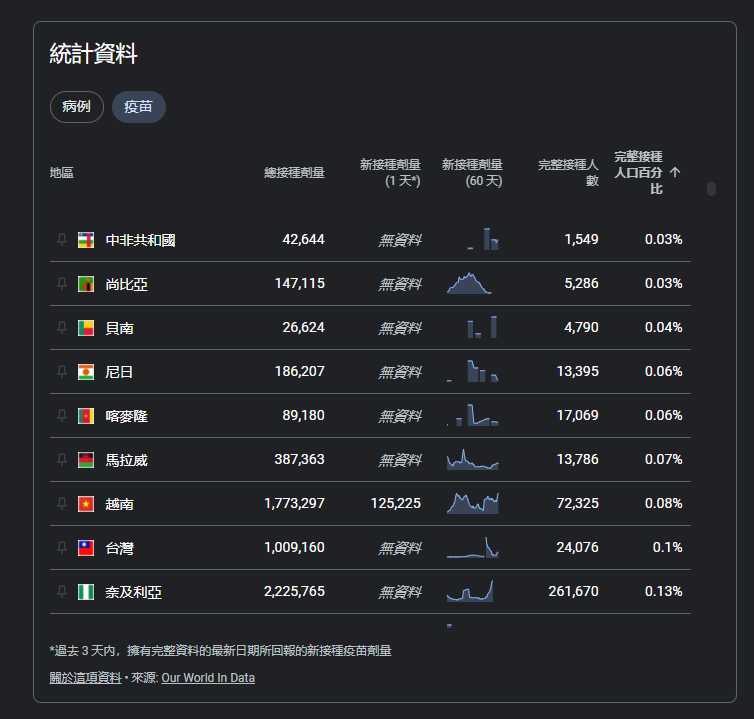Click the 尼日 flag icon

(86, 372)
